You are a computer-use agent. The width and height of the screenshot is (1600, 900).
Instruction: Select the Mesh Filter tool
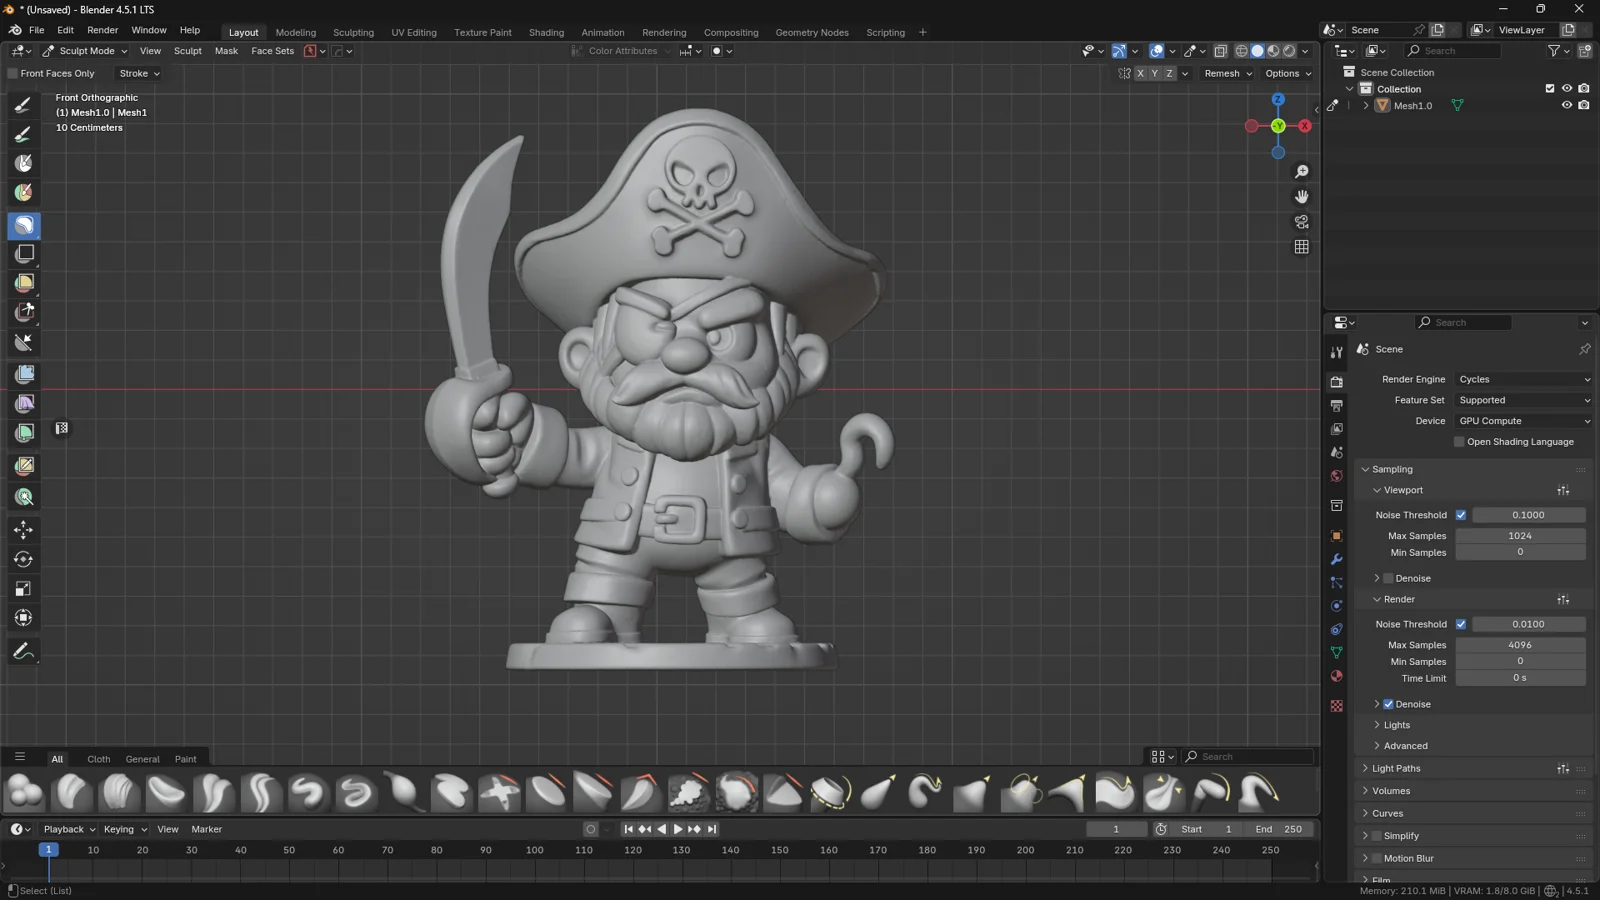click(24, 374)
